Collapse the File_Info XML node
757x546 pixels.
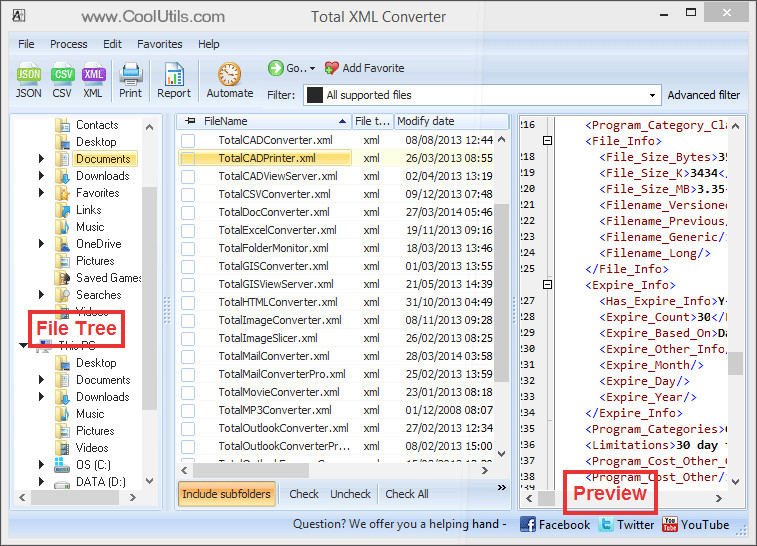(x=547, y=140)
